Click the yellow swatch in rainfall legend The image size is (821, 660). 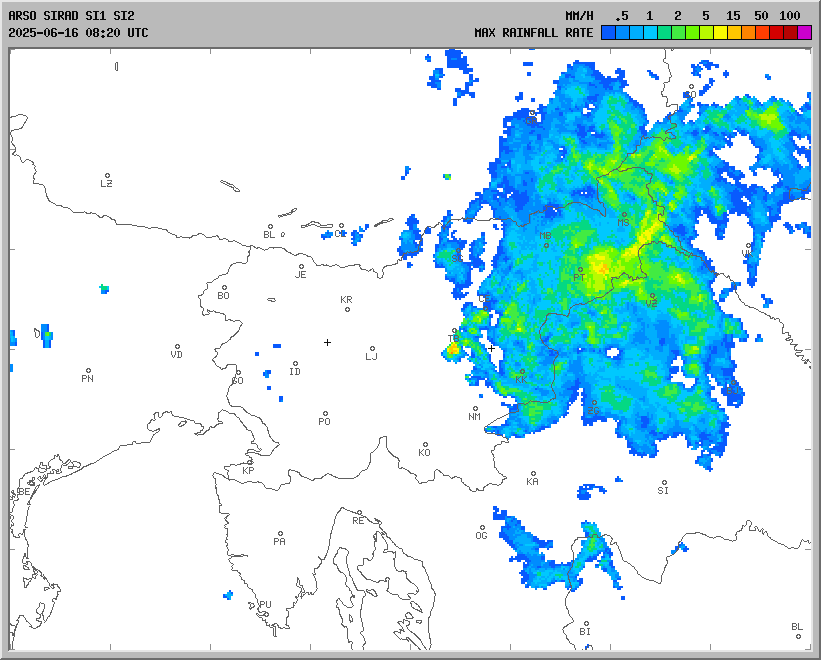point(721,32)
